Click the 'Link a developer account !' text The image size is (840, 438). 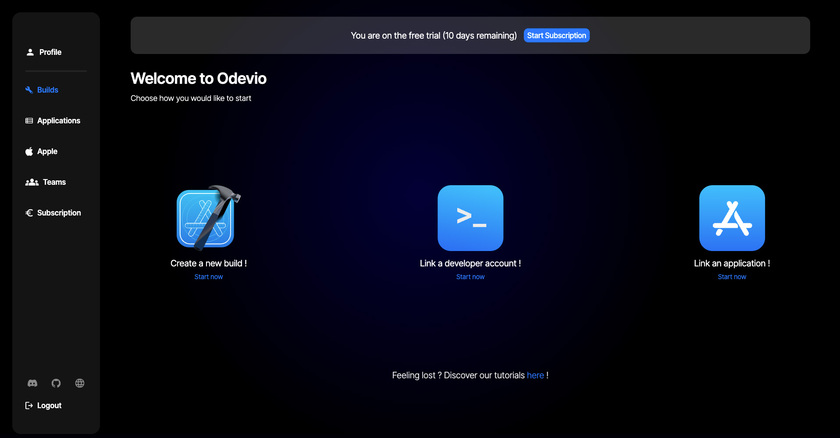click(470, 263)
